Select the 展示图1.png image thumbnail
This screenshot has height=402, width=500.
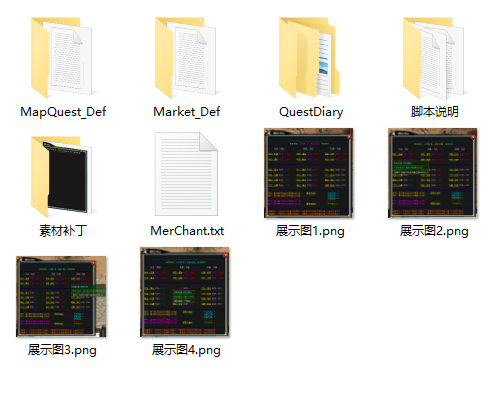coord(309,173)
